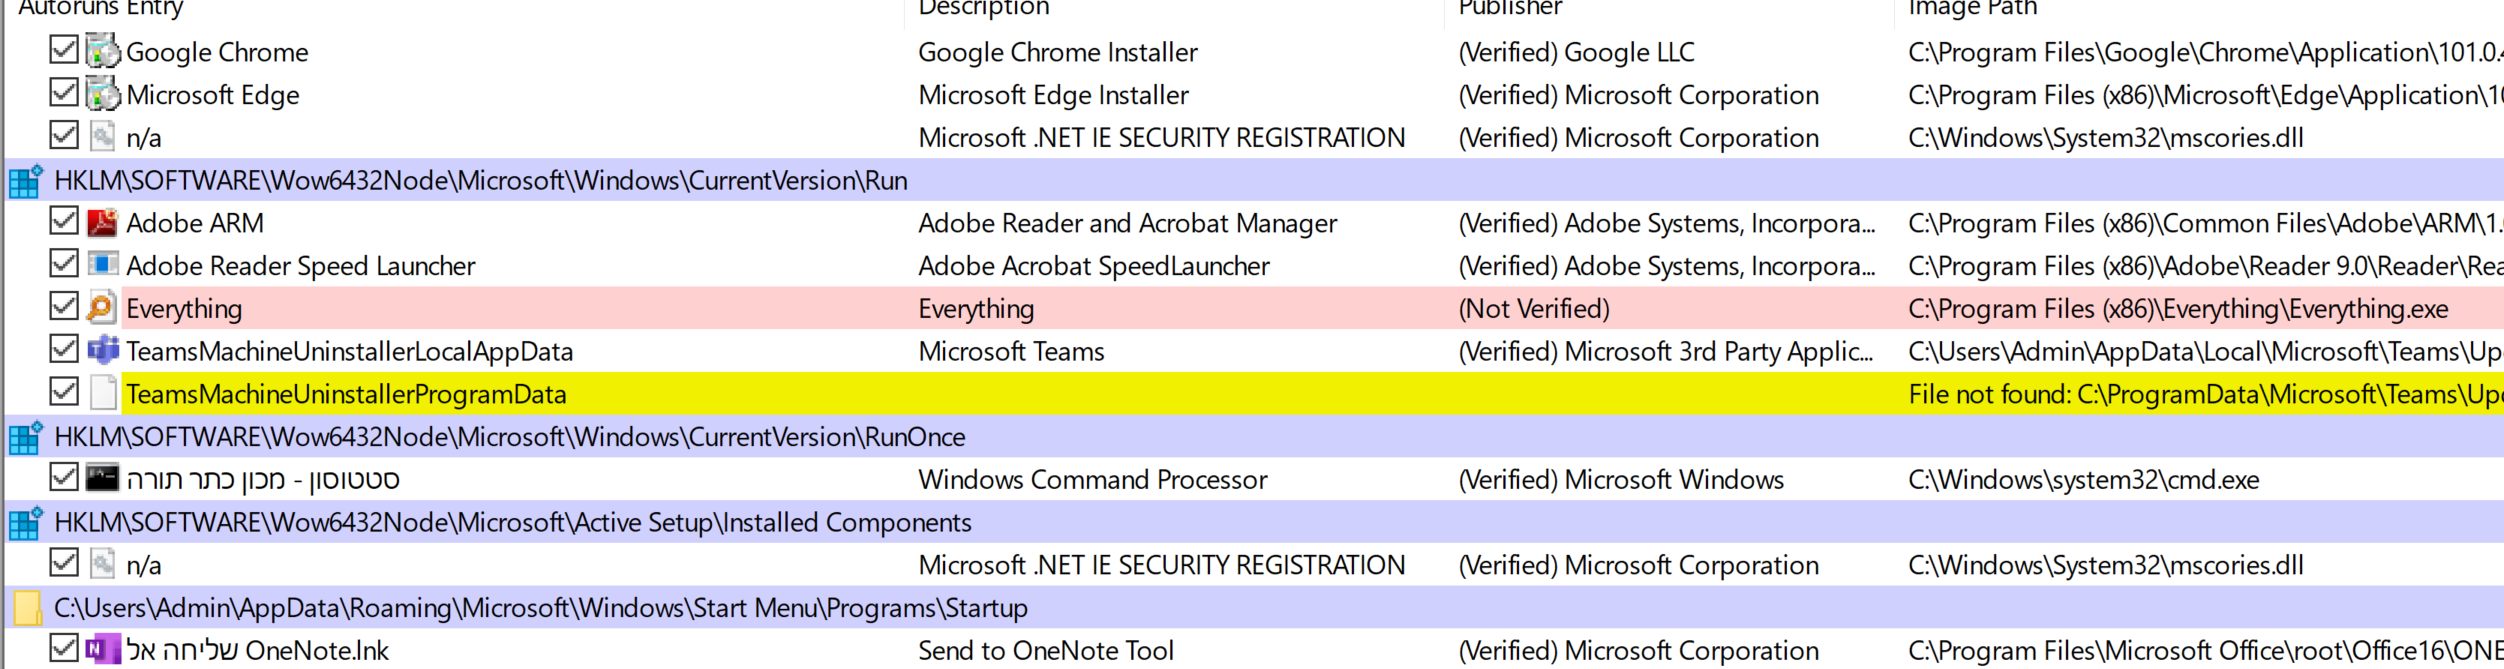The width and height of the screenshot is (2504, 669).
Task: Click "C:\Windows\system32\cmd.exe" image path
Action: click(x=2084, y=480)
